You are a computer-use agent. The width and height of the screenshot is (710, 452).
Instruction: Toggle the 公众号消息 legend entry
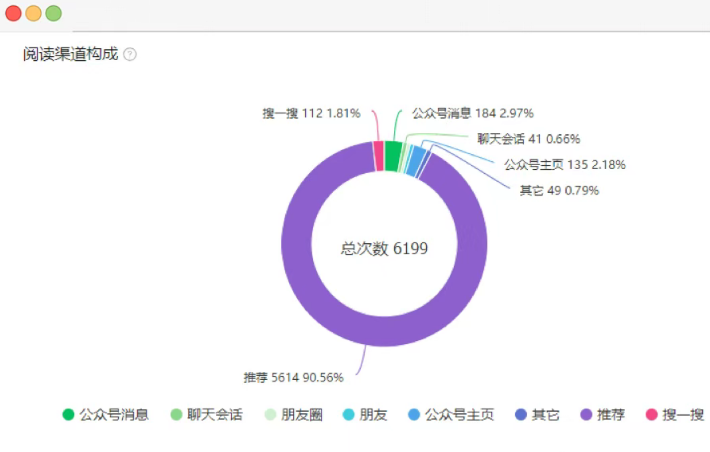[x=106, y=414]
